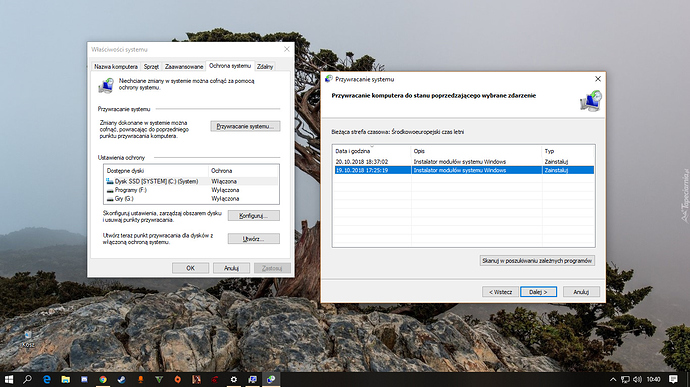Launch Microsoft Edge from the taskbar
This screenshot has width=690, height=387.
click(x=47, y=379)
